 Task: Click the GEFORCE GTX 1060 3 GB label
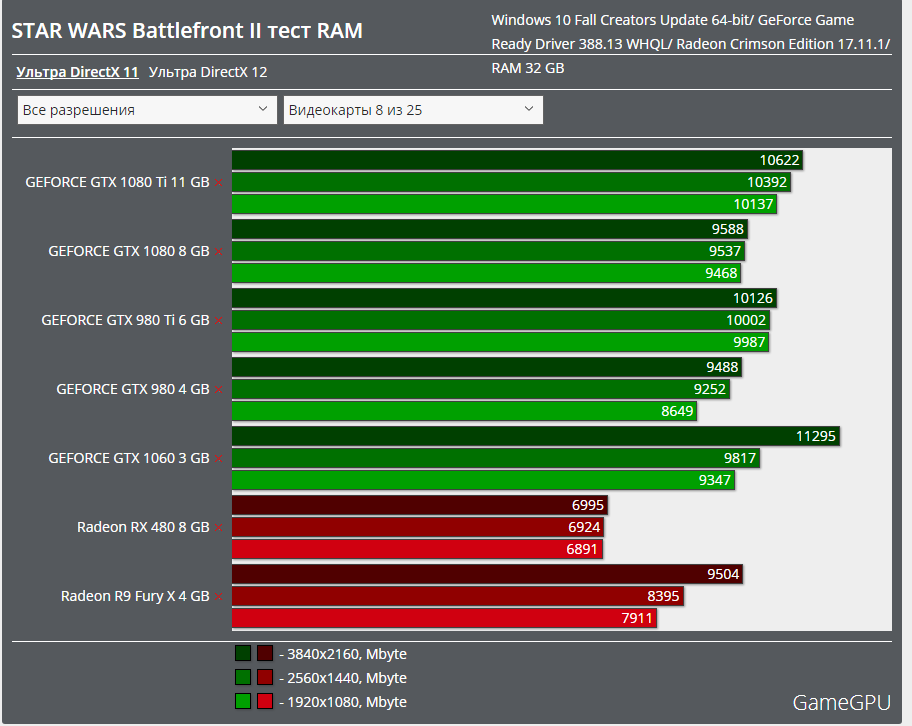click(129, 458)
